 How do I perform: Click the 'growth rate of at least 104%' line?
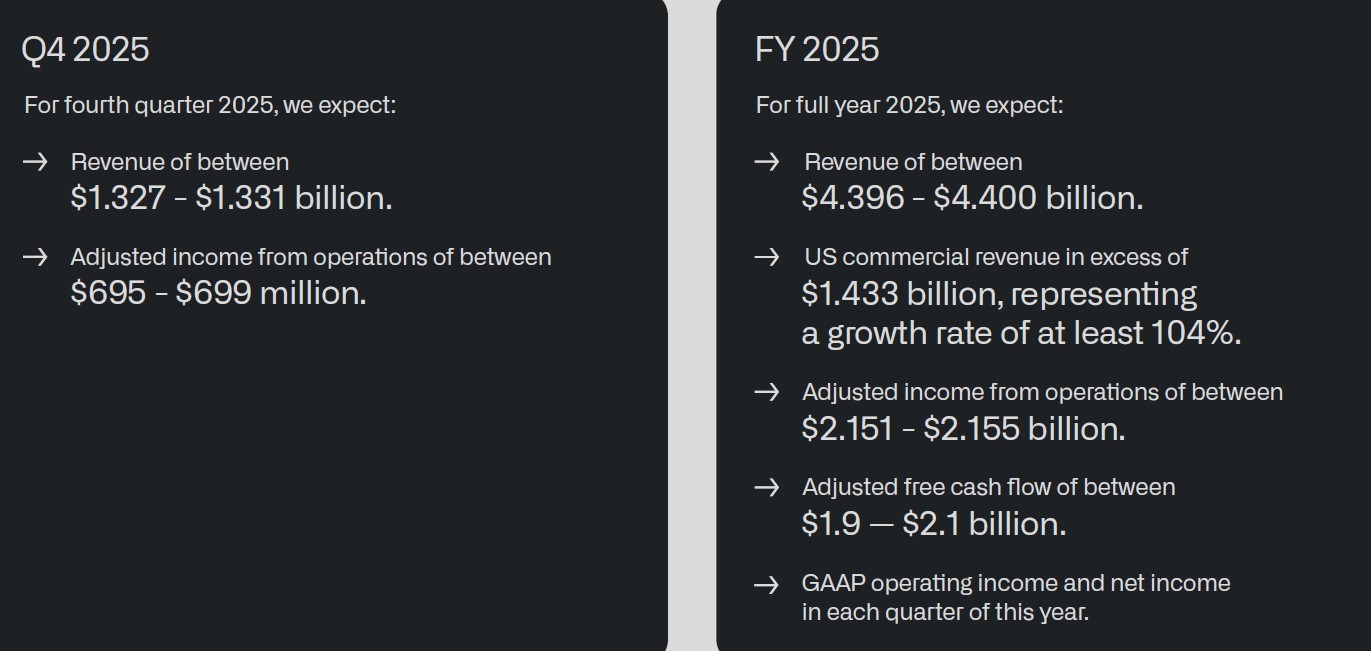coord(1020,333)
